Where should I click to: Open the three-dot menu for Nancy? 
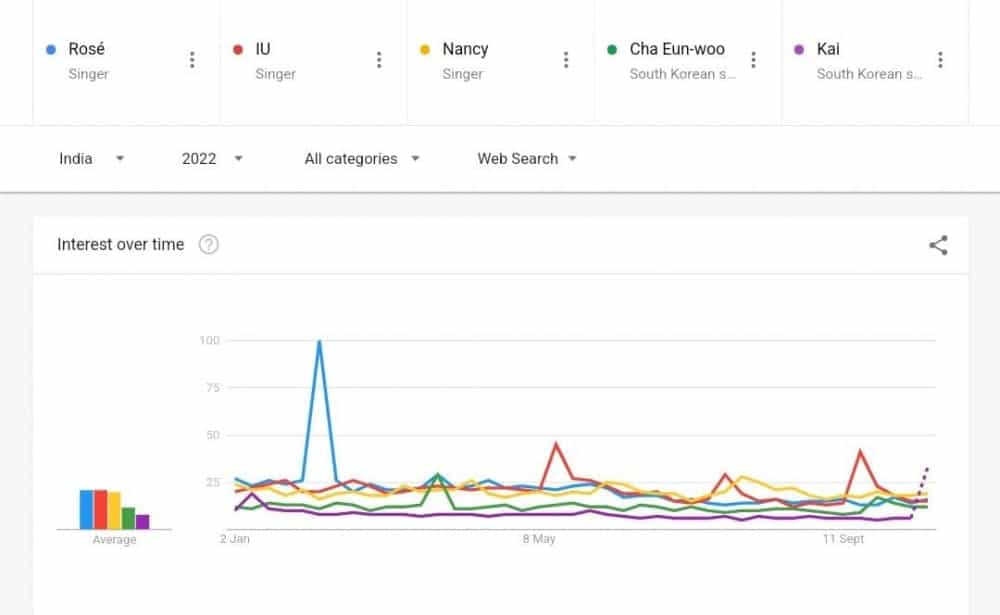566,60
